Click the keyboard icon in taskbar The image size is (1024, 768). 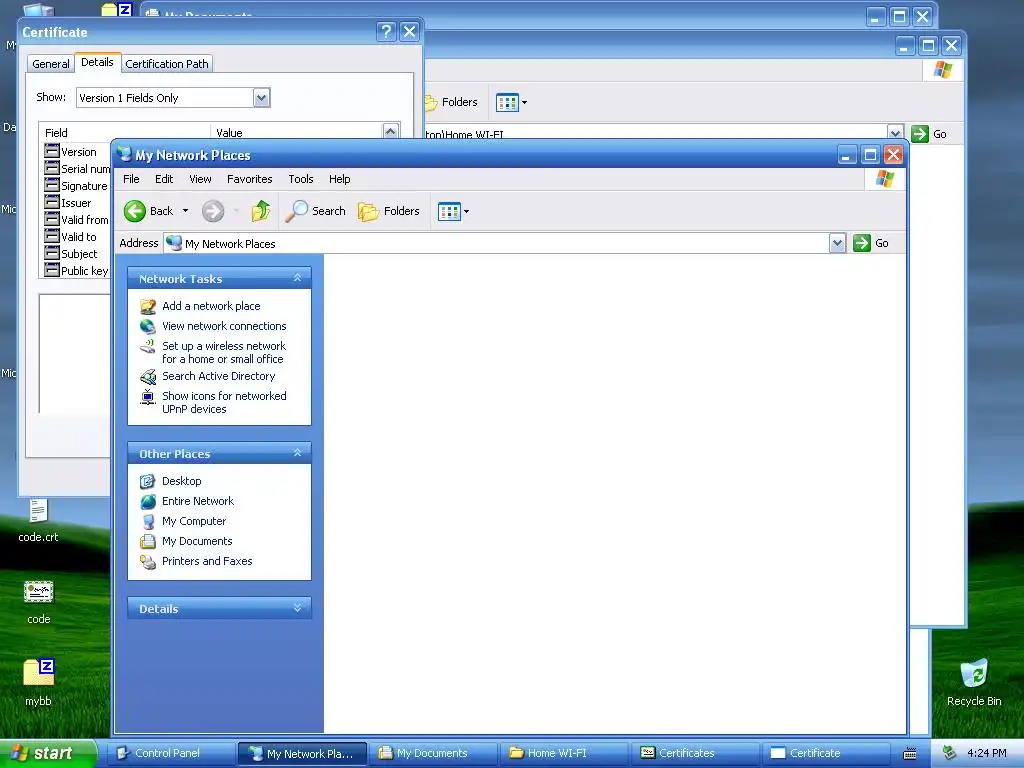(x=910, y=754)
